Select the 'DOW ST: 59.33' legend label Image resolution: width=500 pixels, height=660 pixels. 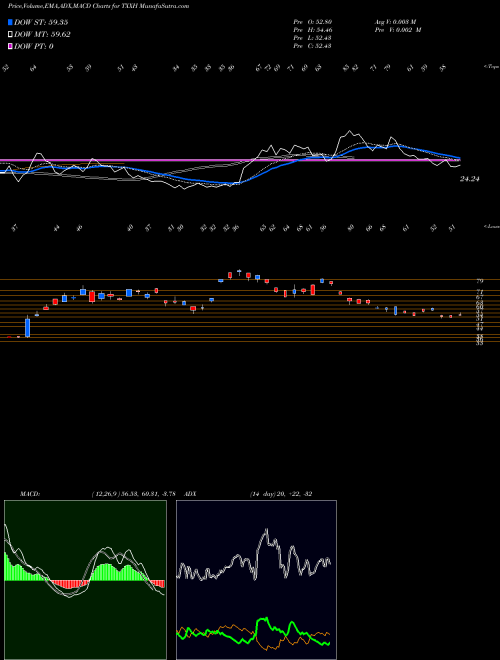[41, 22]
